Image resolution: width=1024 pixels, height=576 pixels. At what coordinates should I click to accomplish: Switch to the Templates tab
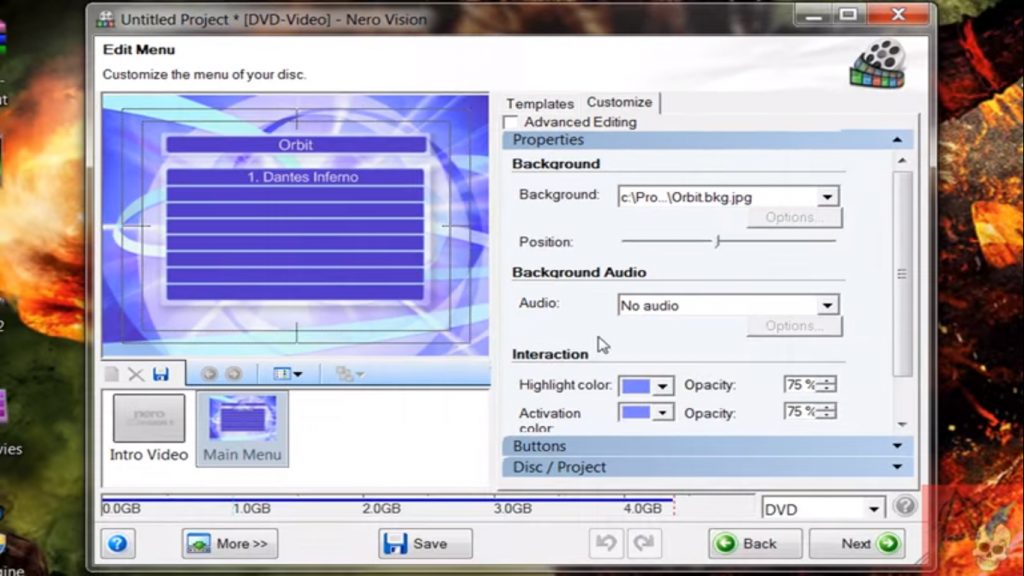[x=539, y=104]
